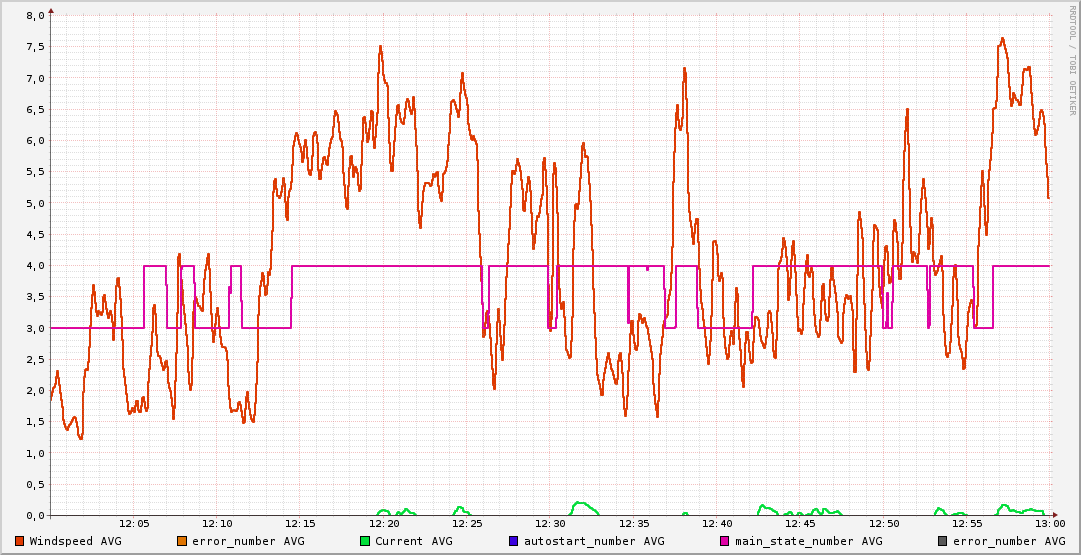Click the 12:20 time axis label
Screen dimensions: 1081x555
click(384, 523)
